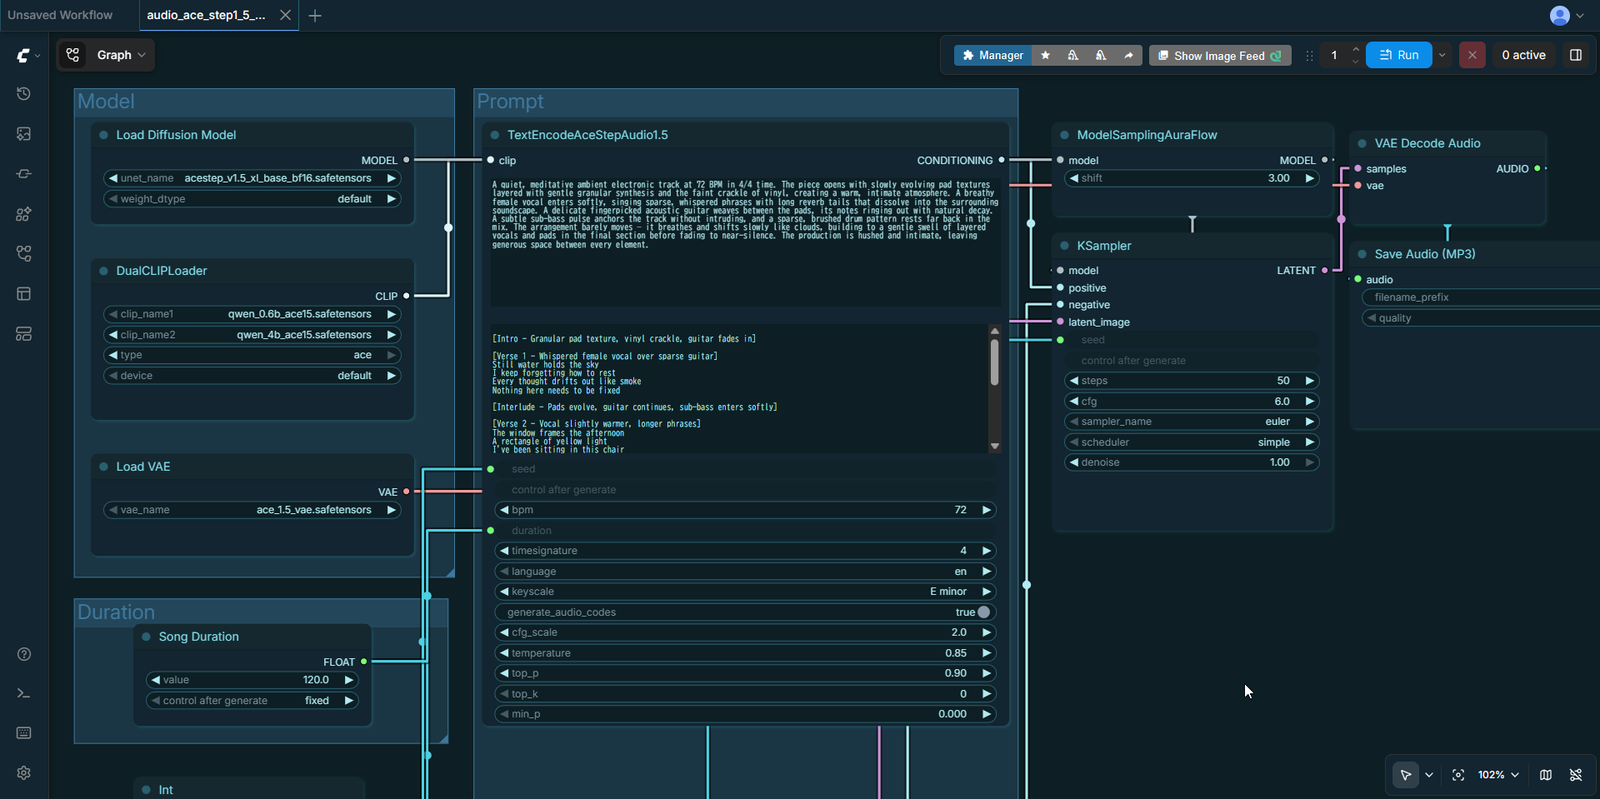1600x799 pixels.
Task: Collapse the Load VAE node dot
Action: 103,467
